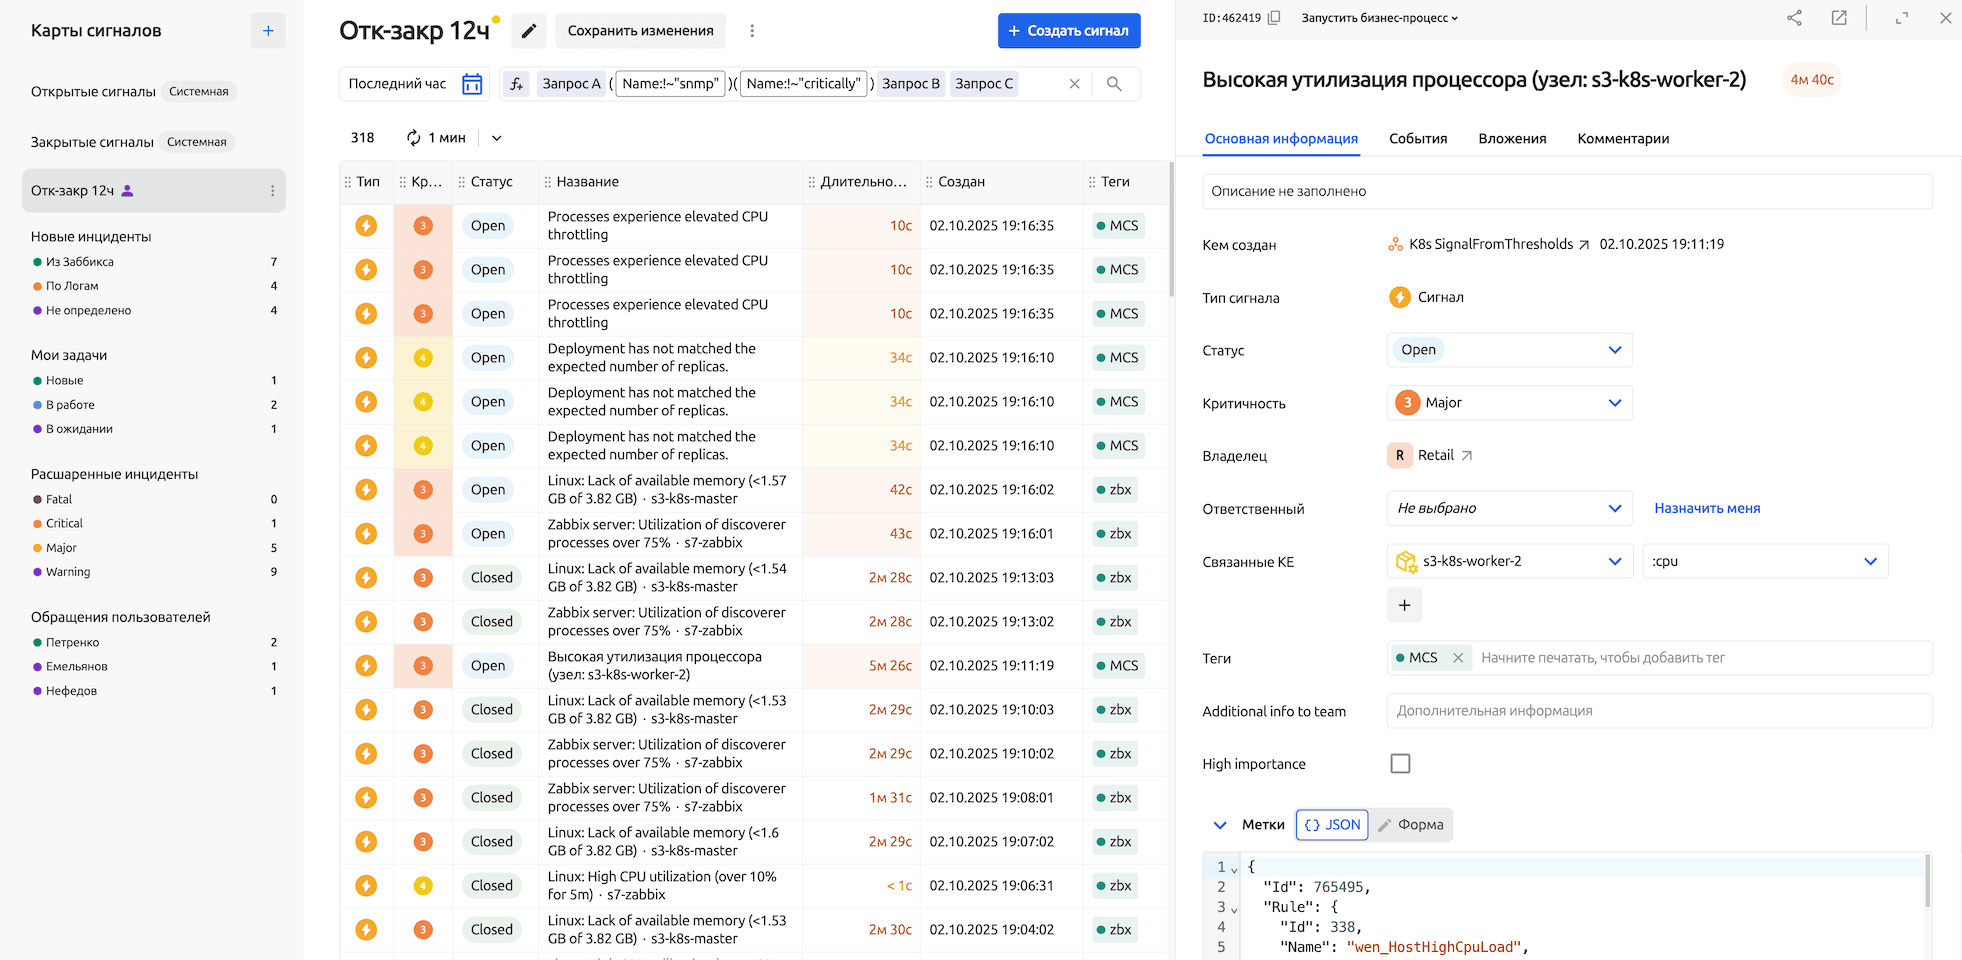
Task: Click the share icon in details panel
Action: tap(1794, 18)
